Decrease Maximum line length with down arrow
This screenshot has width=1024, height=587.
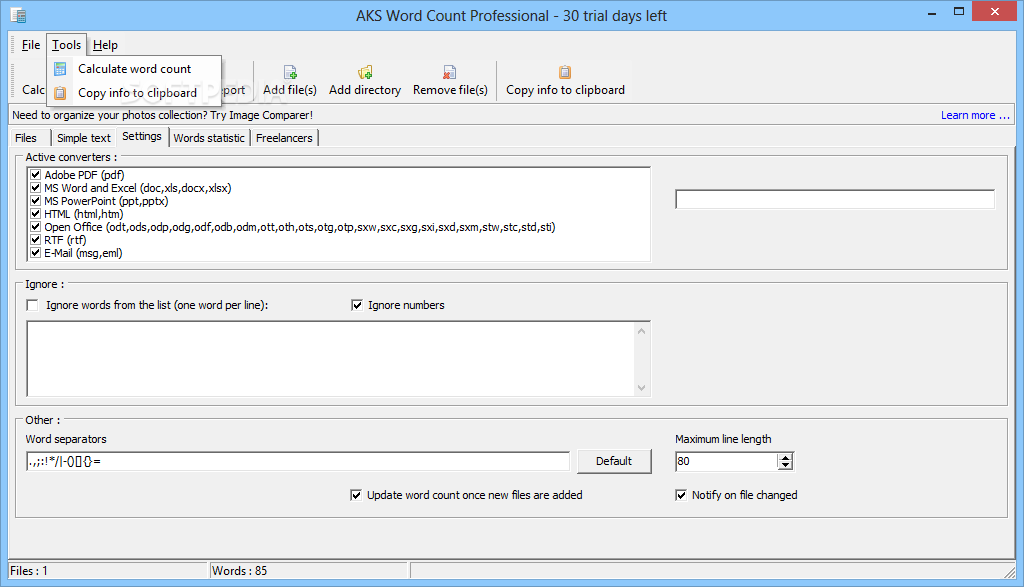(785, 466)
